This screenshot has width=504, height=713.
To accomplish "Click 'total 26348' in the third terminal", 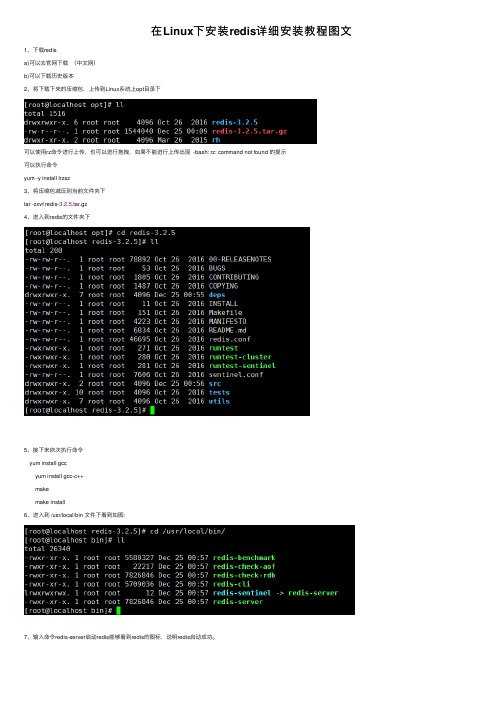I will [47, 549].
